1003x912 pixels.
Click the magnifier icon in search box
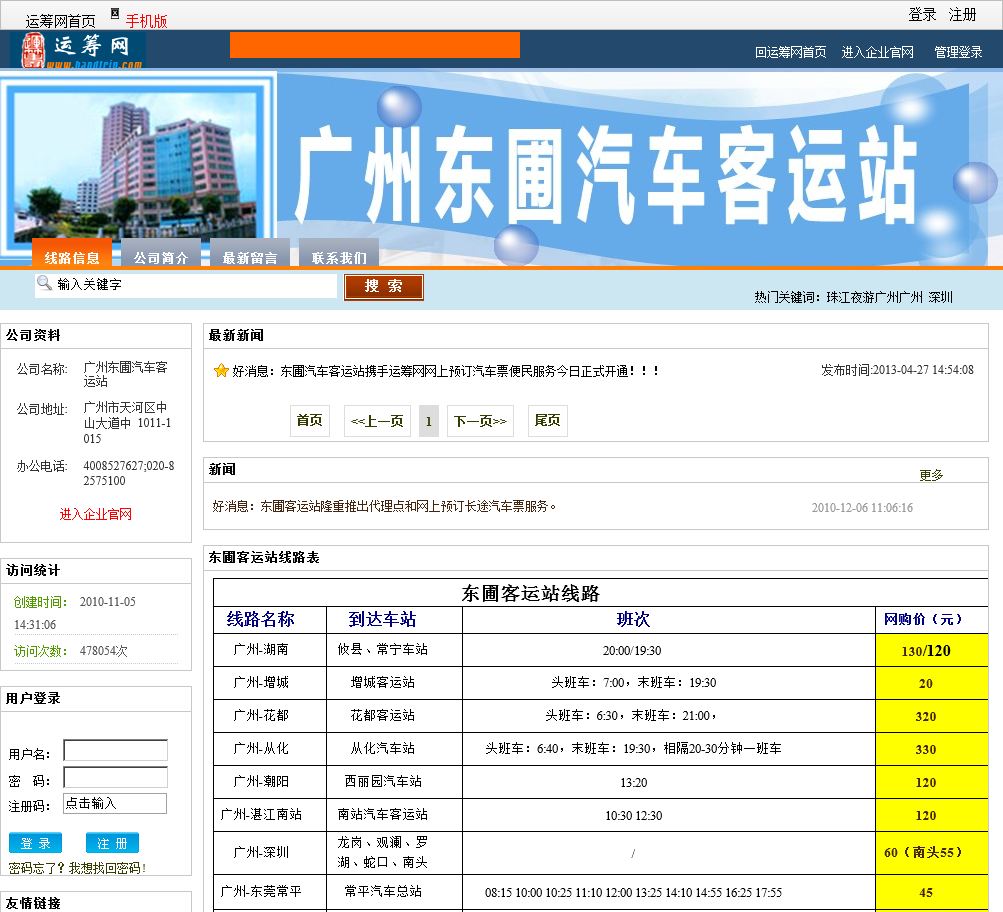44,284
